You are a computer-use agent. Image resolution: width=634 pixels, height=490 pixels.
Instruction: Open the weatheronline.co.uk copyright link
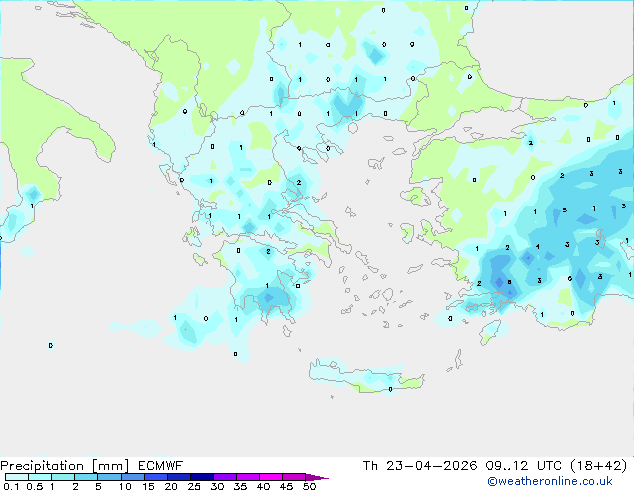(x=549, y=481)
